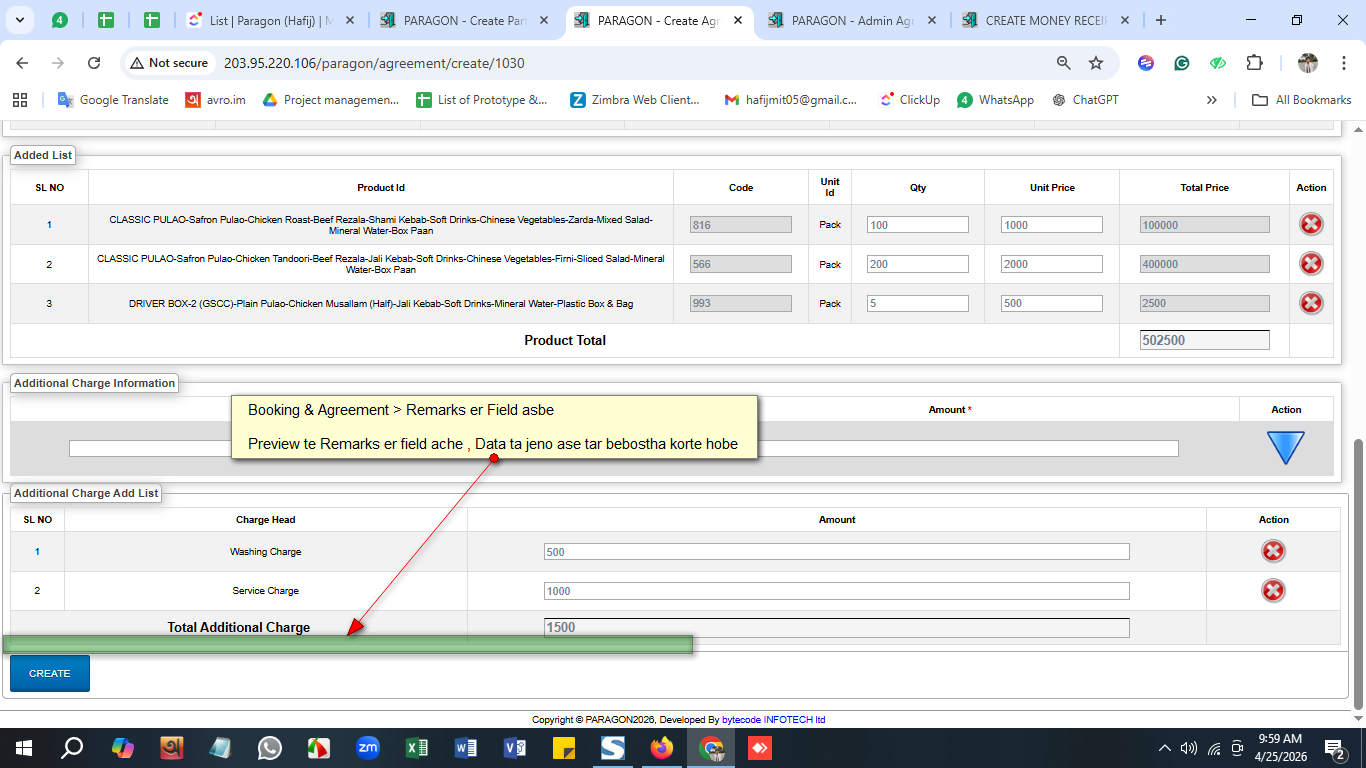Image resolution: width=1366 pixels, height=768 pixels.
Task: Bookmark this page with the star icon
Action: (x=1096, y=63)
